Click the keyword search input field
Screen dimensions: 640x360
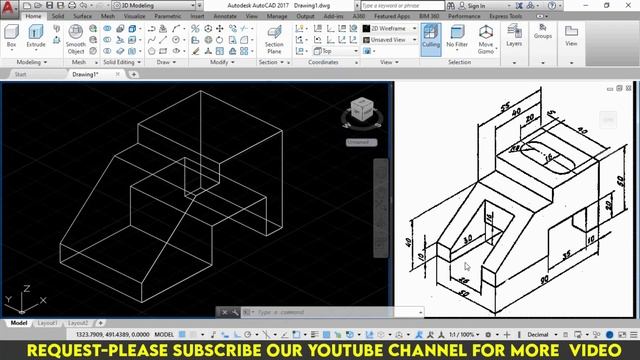coord(402,5)
